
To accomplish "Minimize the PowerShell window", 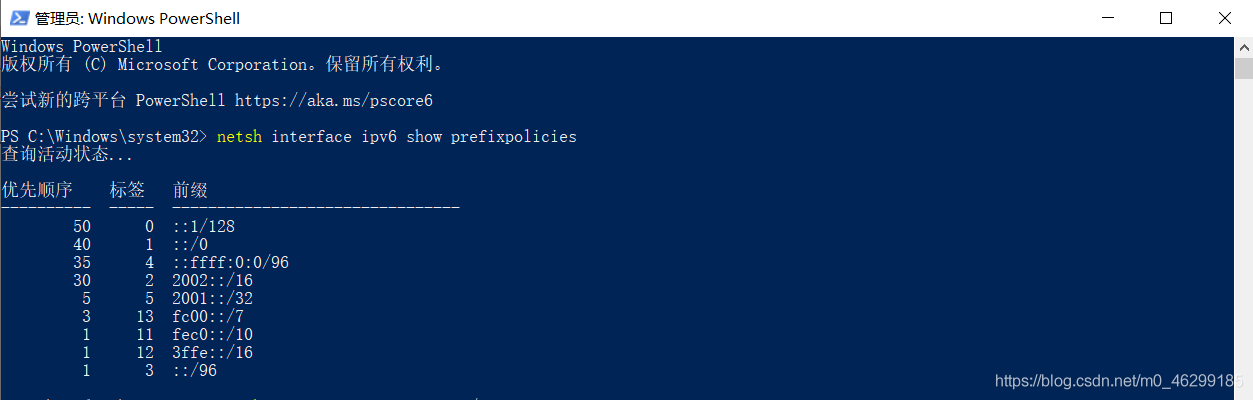I will 1107,18.
